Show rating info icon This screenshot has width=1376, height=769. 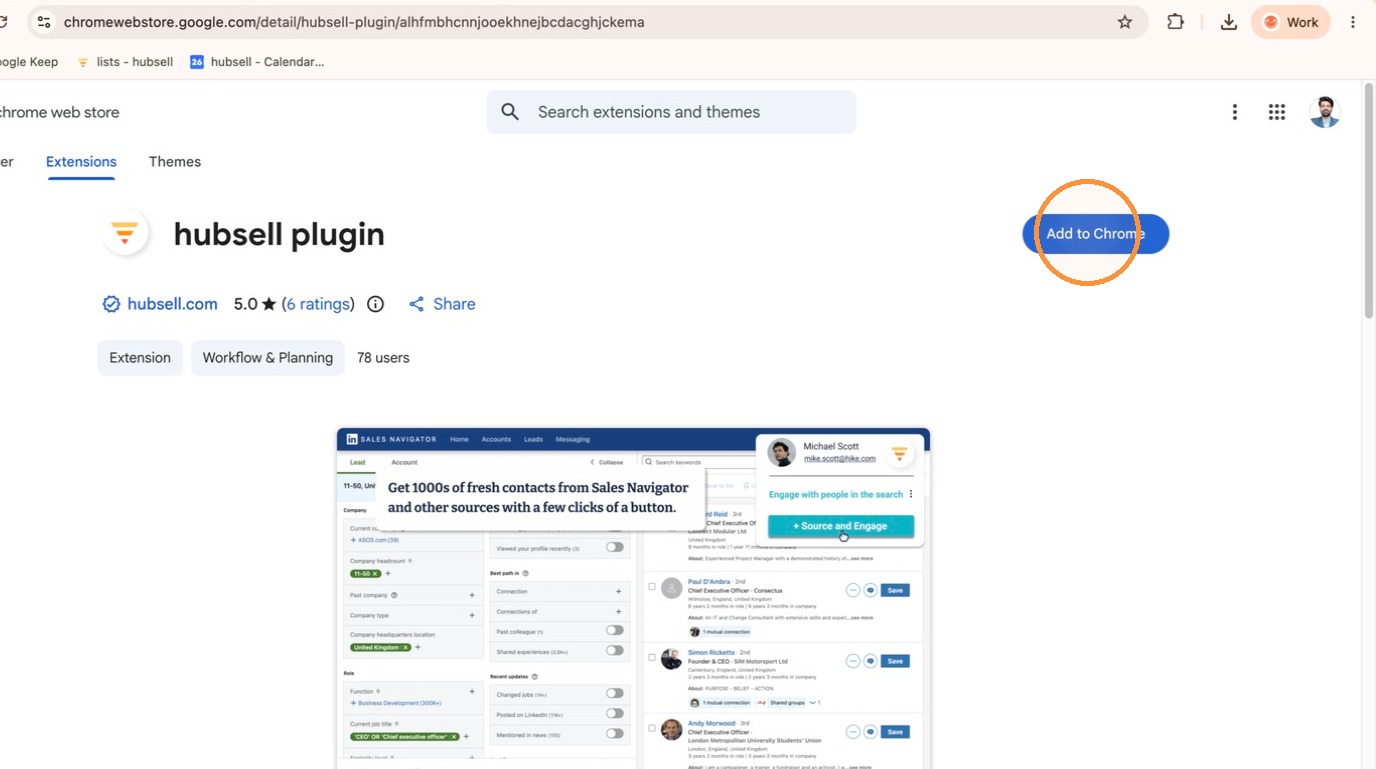click(375, 304)
